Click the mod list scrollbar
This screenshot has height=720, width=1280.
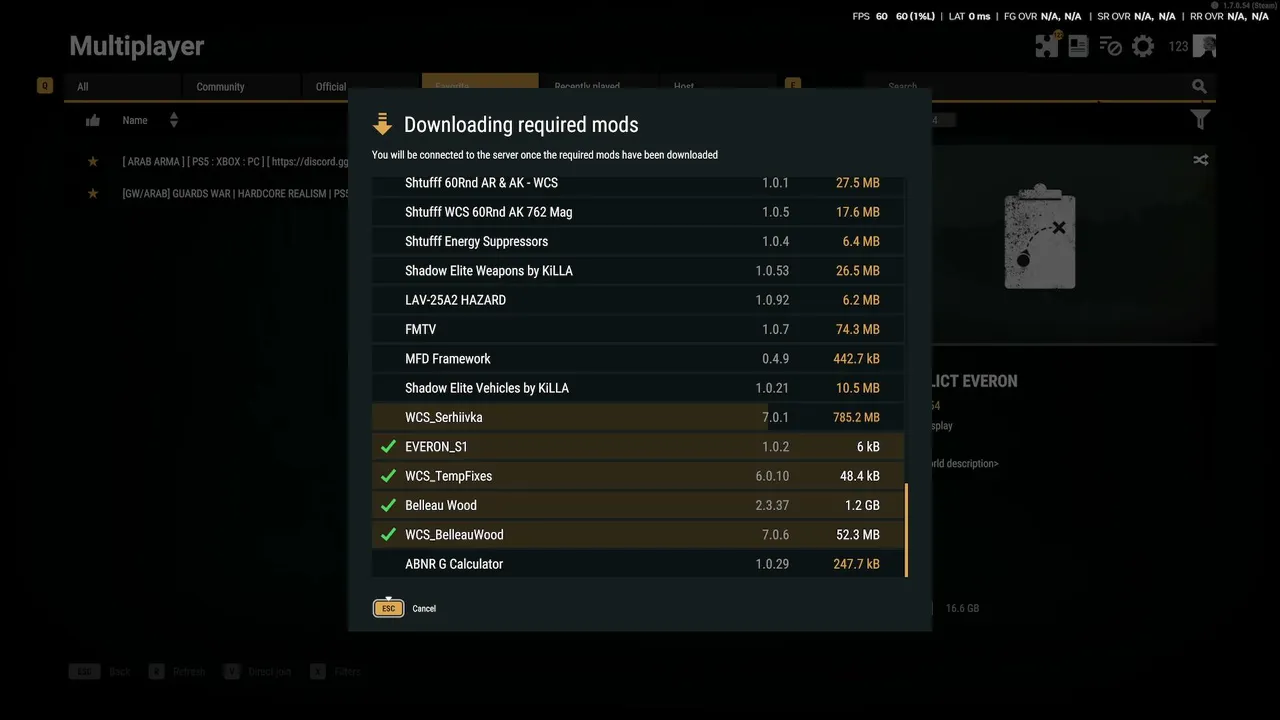(x=906, y=531)
